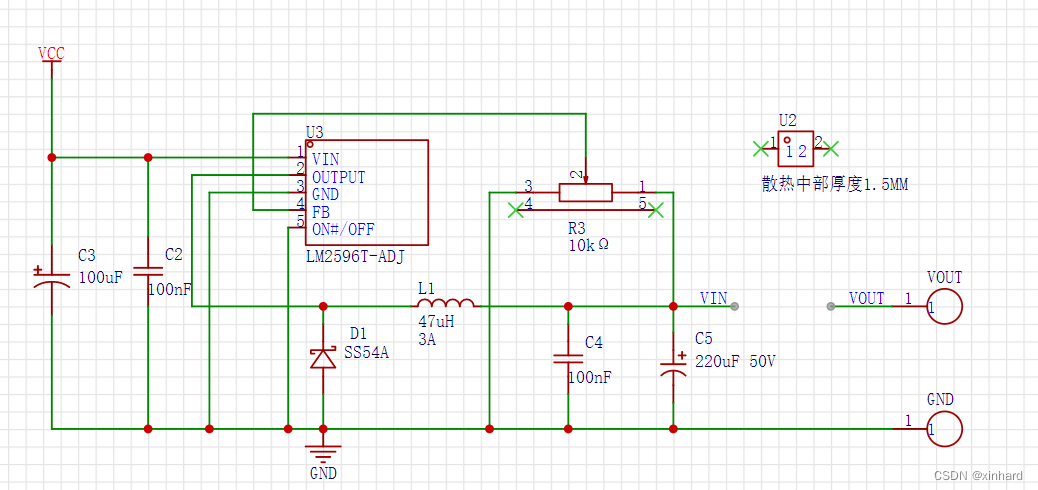1038x490 pixels.
Task: Click the 100nF value of C2
Action: (168, 289)
